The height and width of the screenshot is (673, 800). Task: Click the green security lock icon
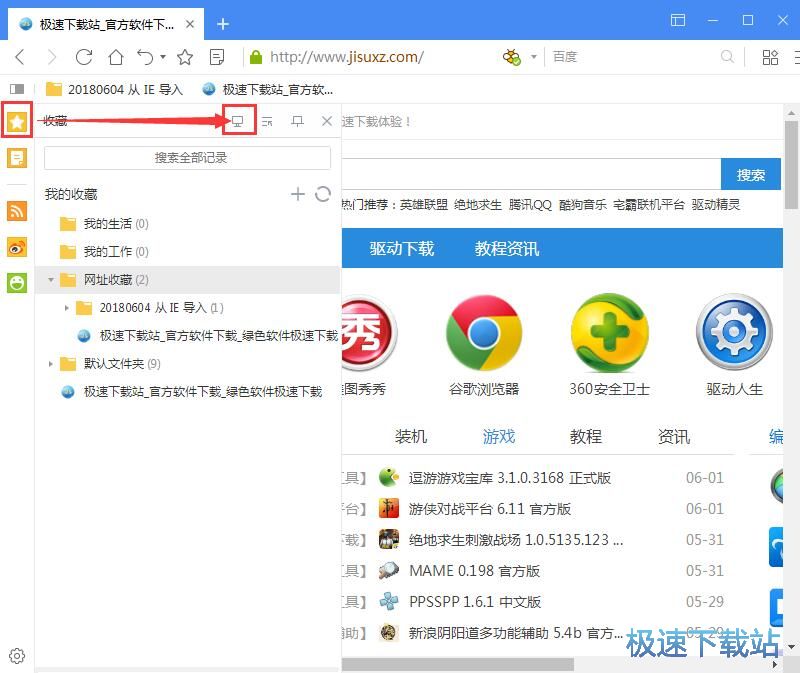(255, 57)
